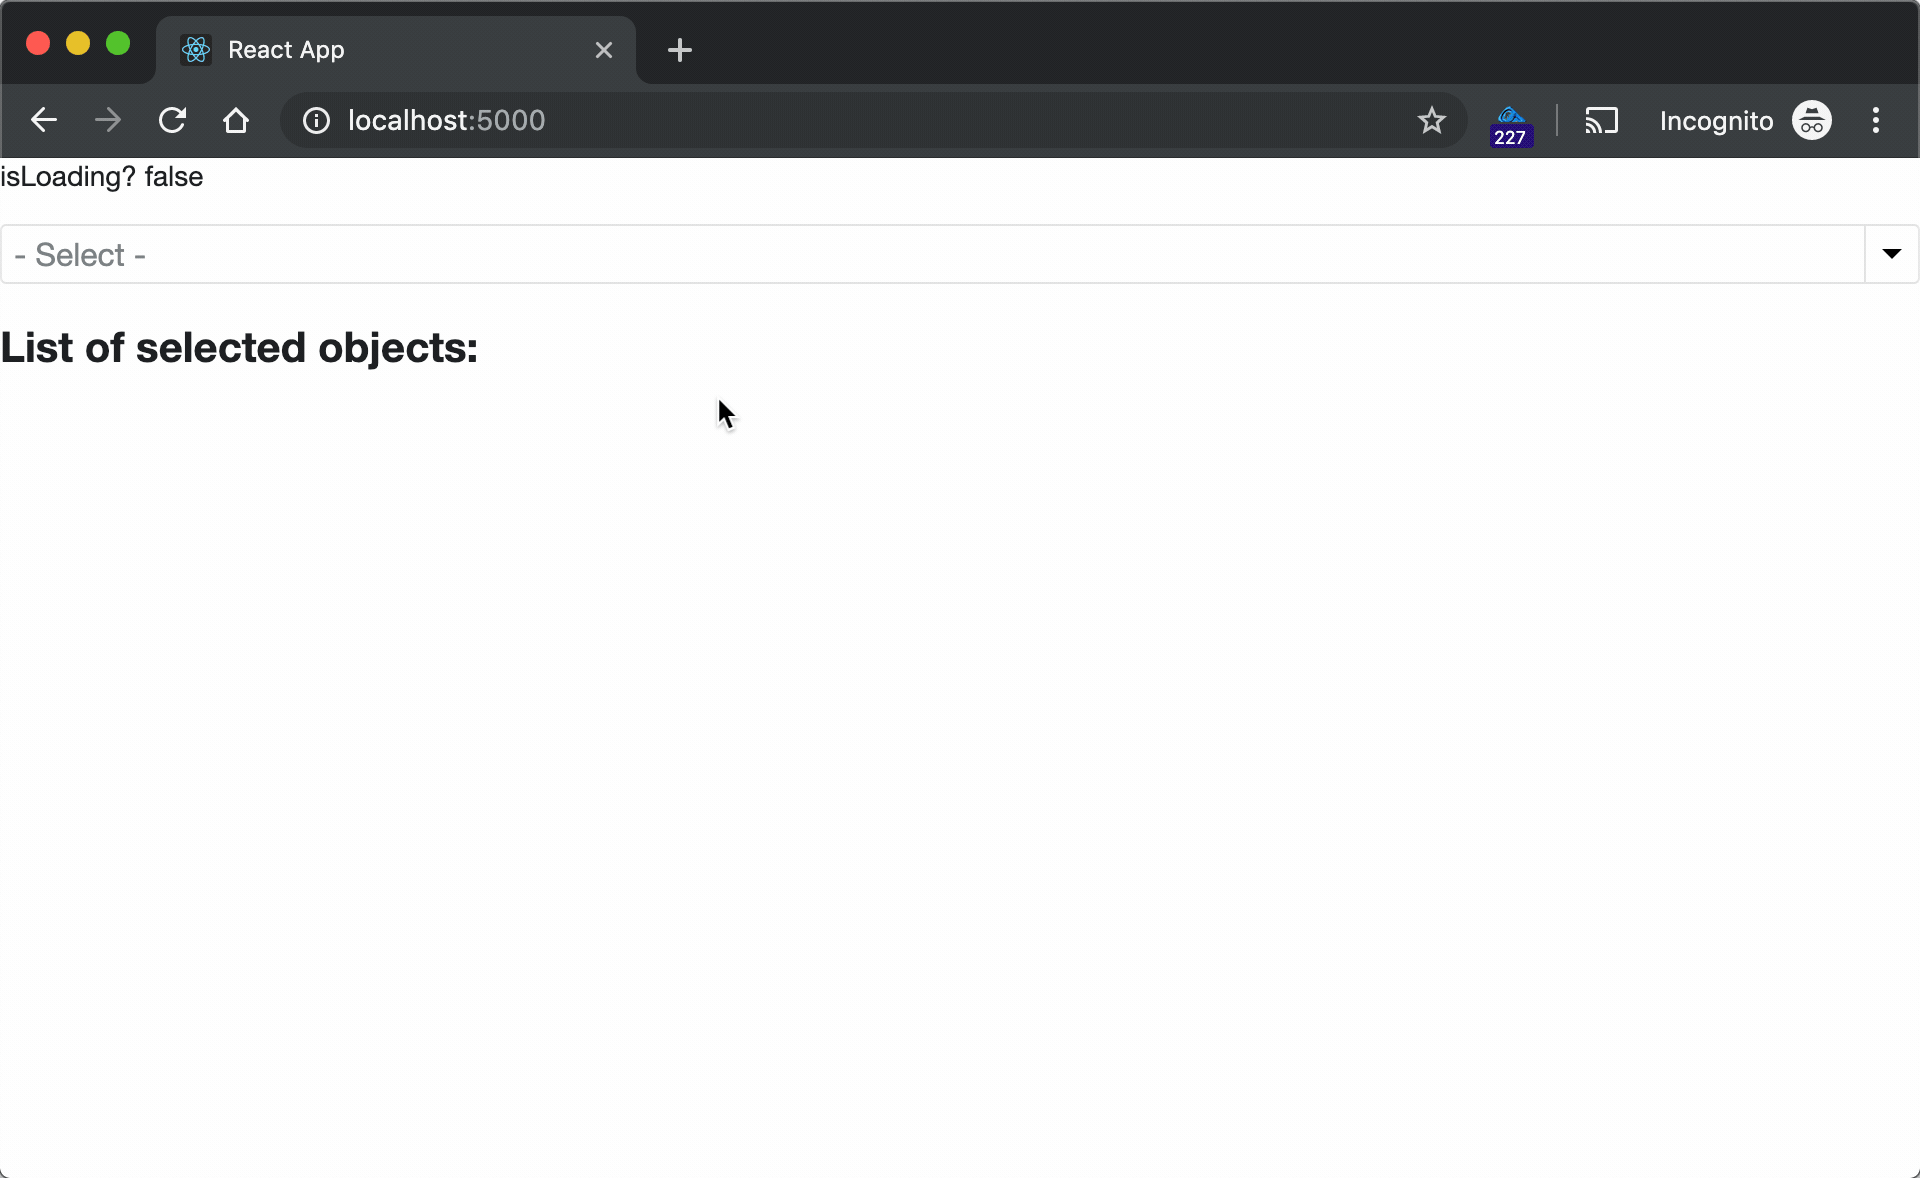Click the List of selected objects heading

[239, 347]
